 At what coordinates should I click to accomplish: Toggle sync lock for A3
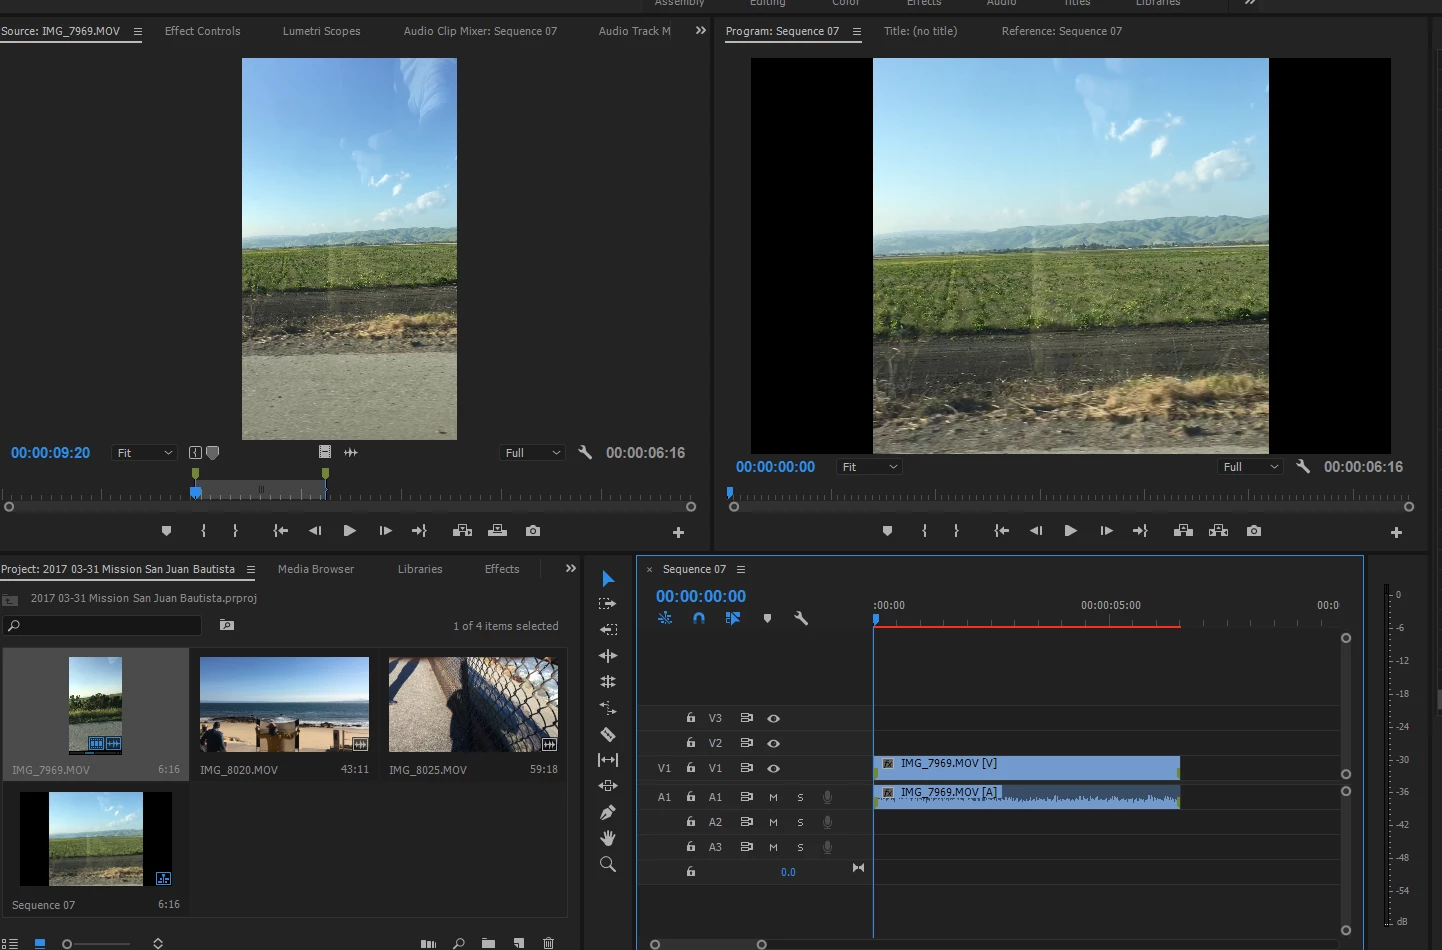point(746,847)
